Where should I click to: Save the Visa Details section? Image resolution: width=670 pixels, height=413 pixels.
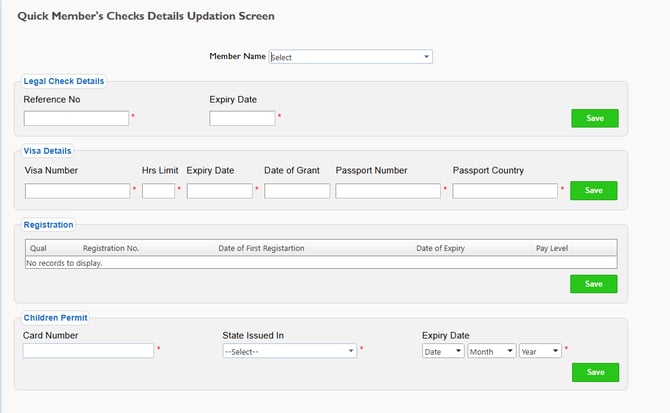594,190
